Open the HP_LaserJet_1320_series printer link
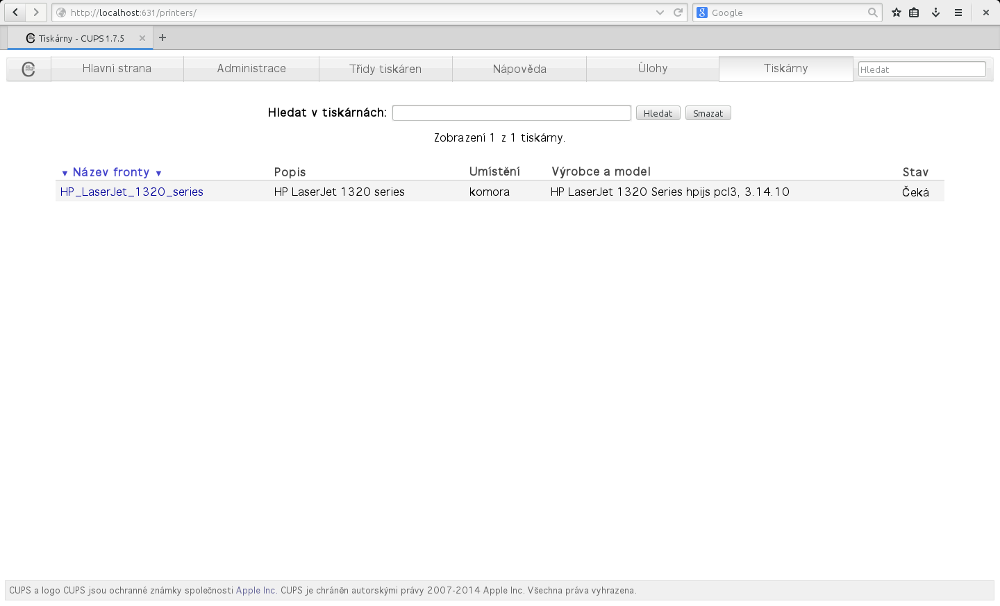 131,192
